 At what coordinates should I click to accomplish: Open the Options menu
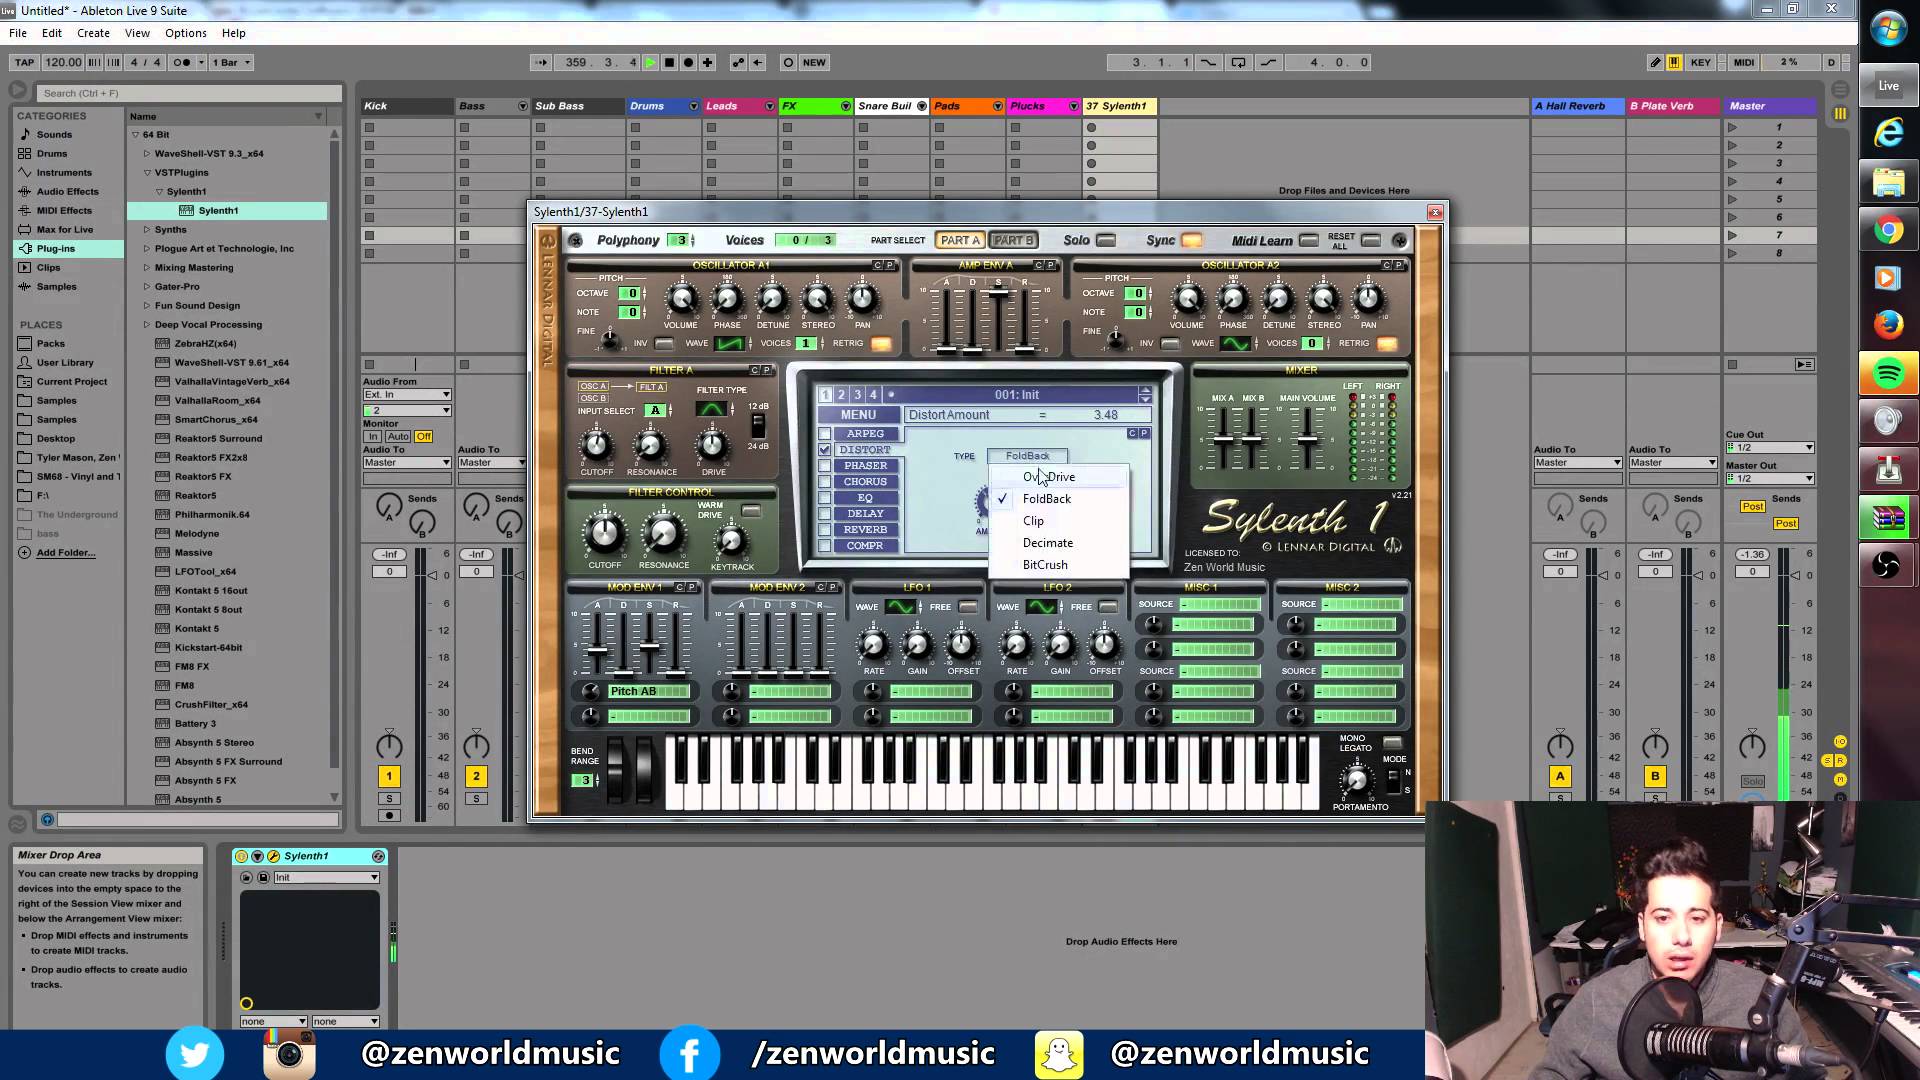pyautogui.click(x=186, y=33)
